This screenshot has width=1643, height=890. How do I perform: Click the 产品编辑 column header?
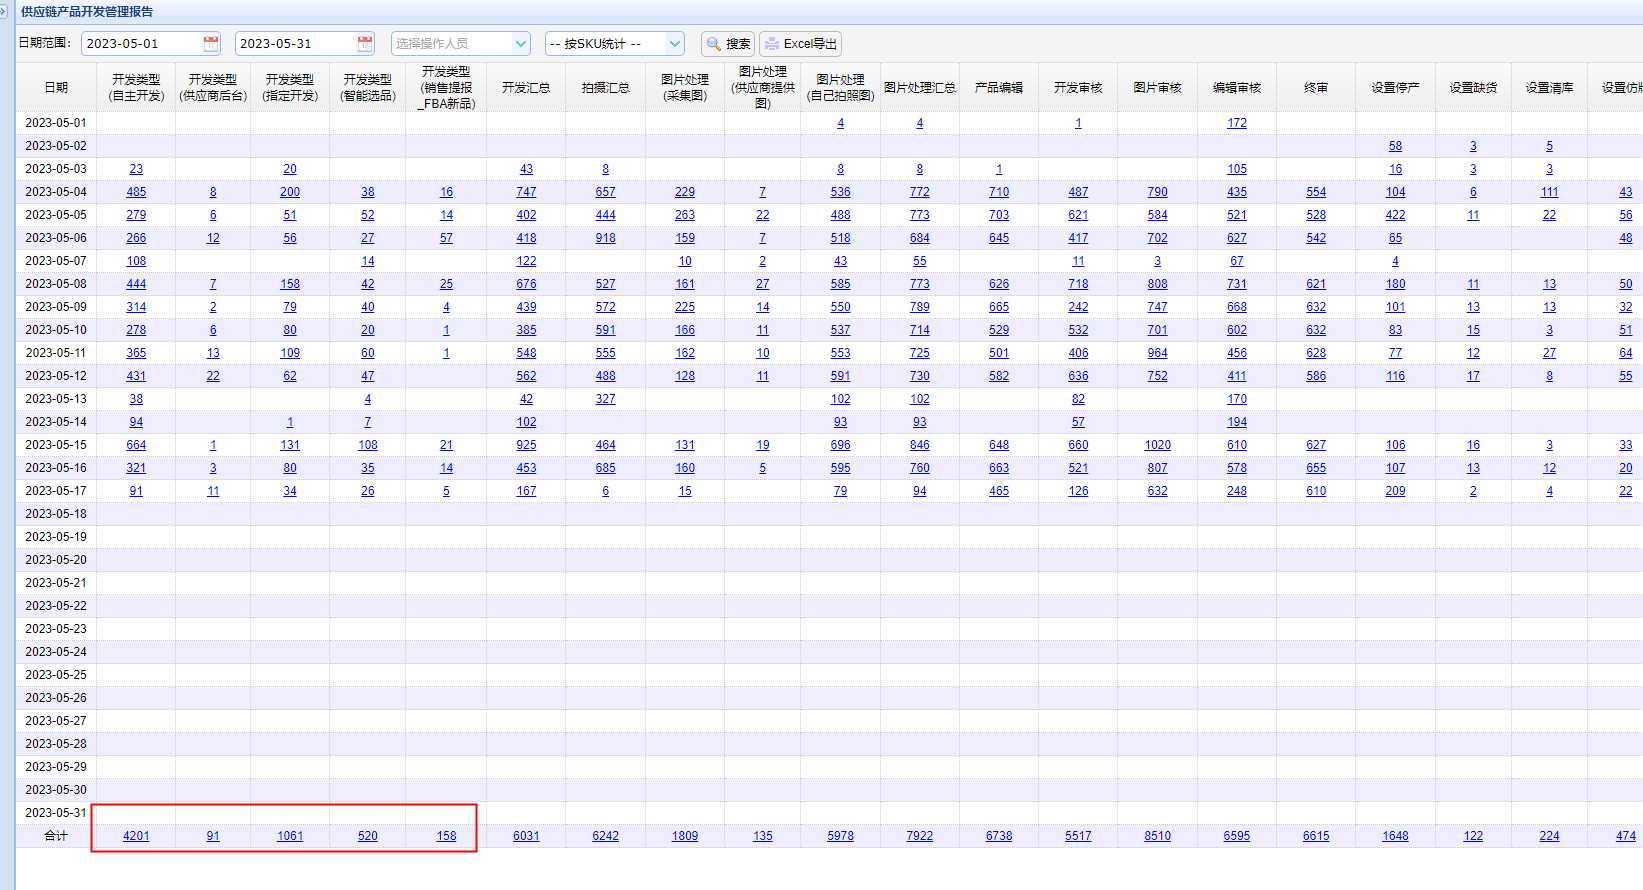pyautogui.click(x=999, y=87)
